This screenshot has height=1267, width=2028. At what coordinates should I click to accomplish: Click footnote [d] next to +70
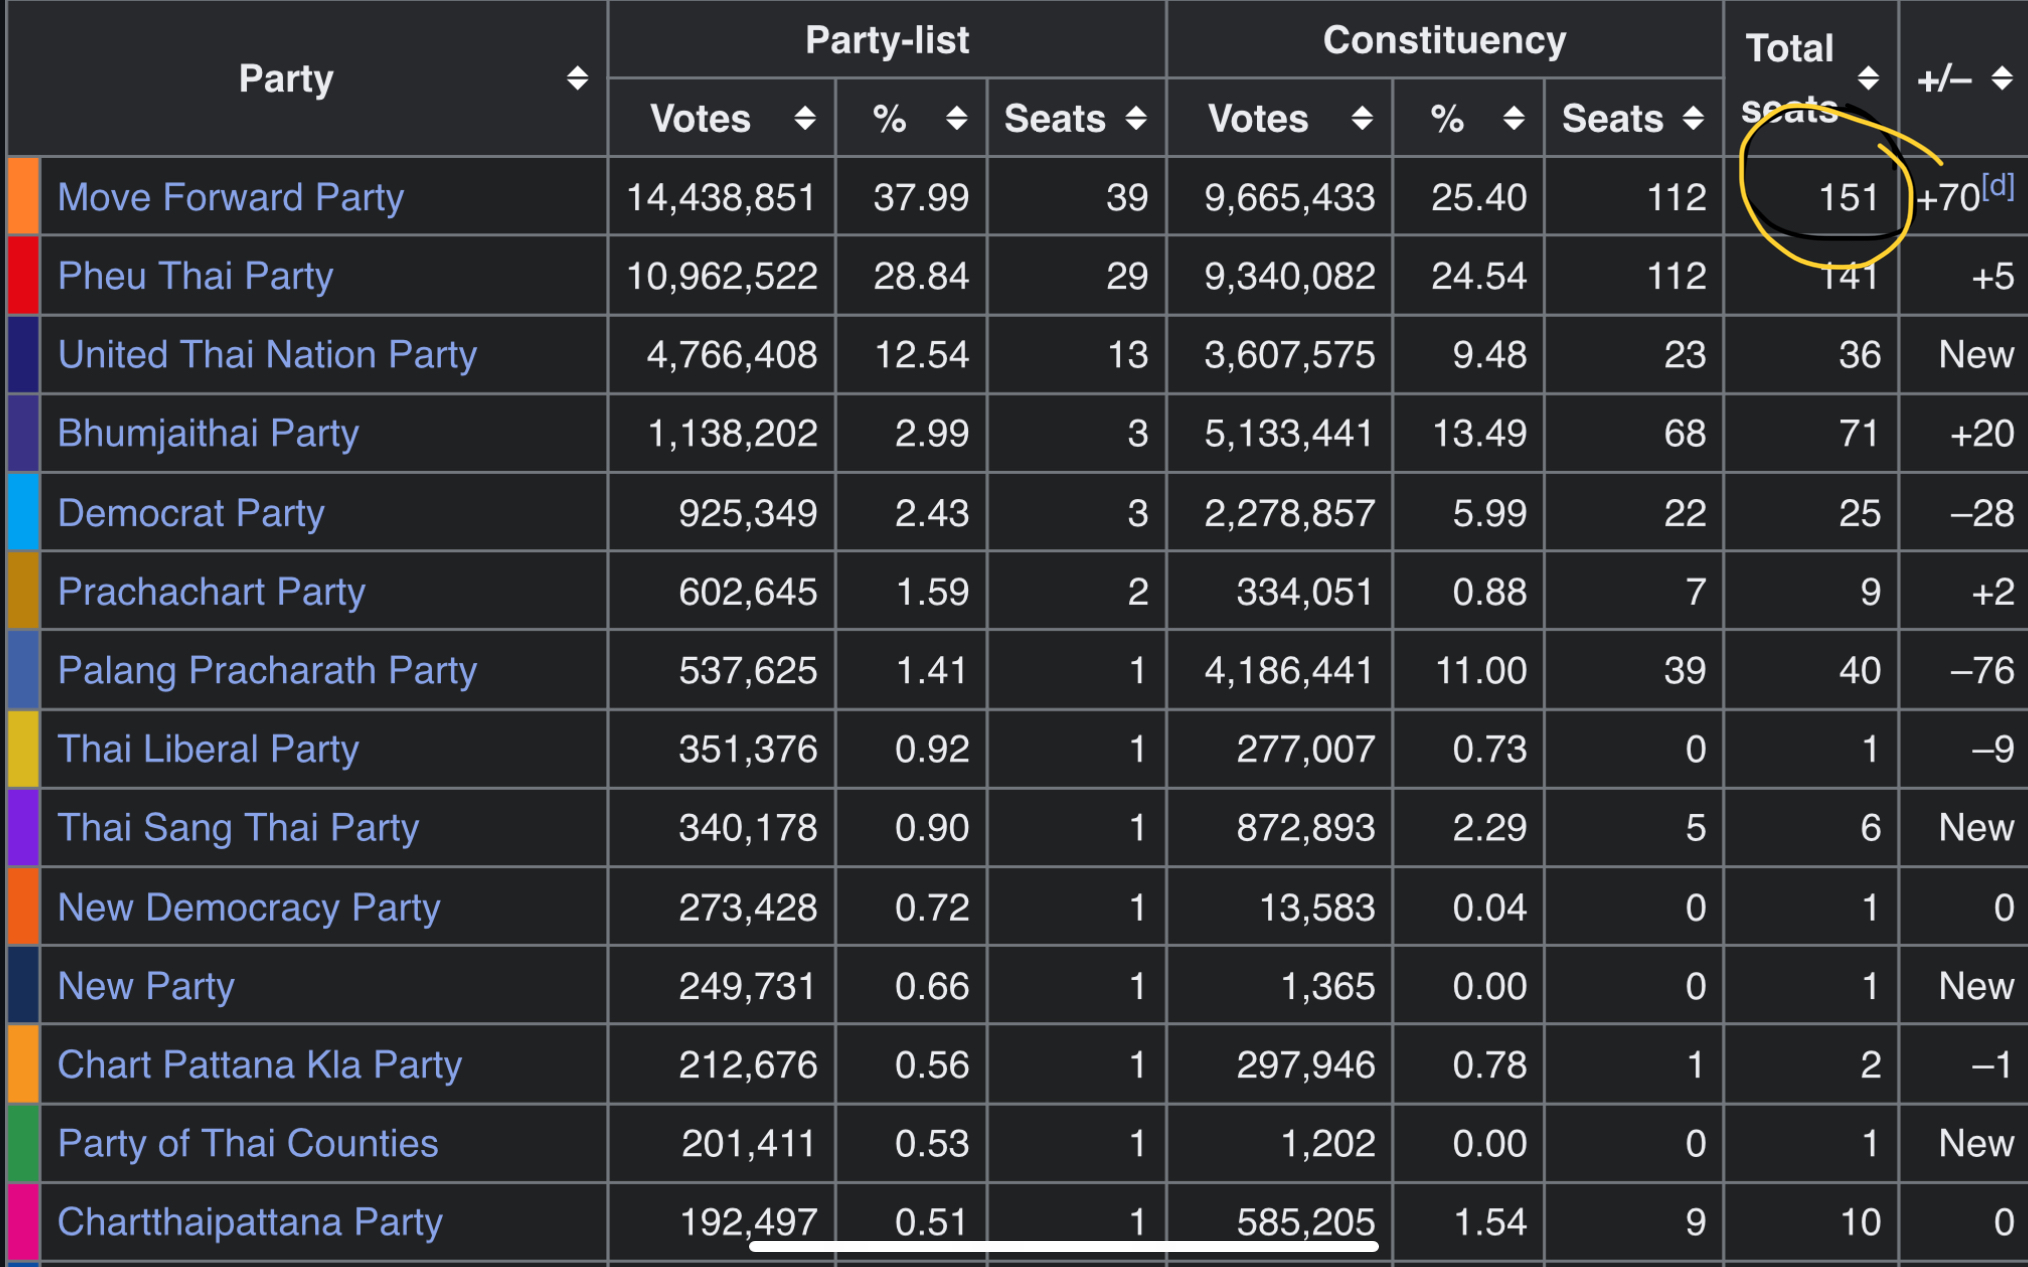pos(1998,186)
